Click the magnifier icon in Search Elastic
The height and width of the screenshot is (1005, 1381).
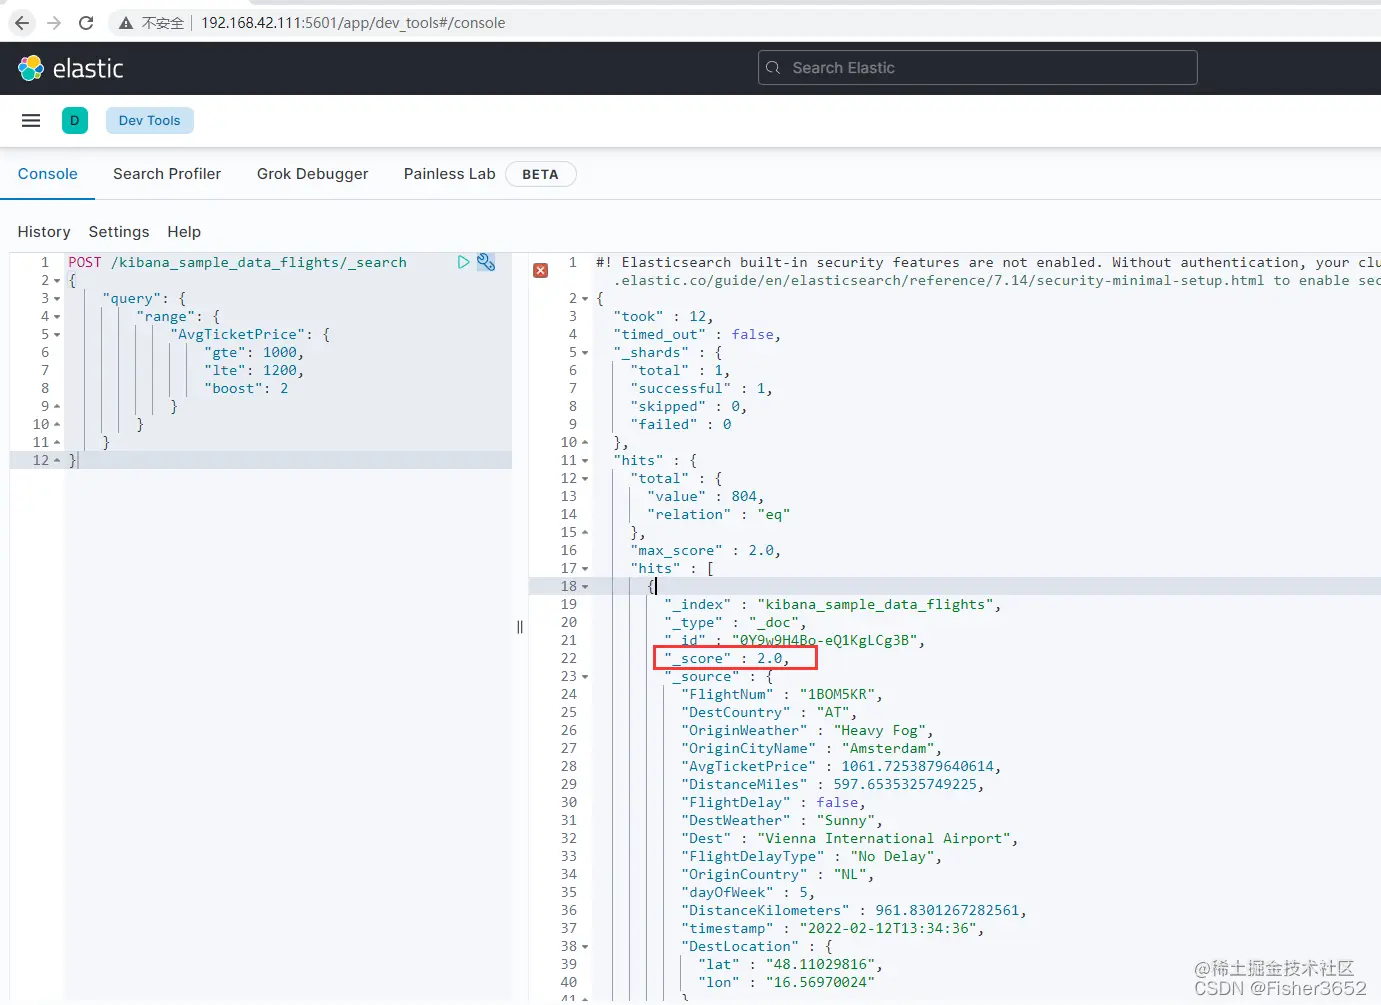coord(773,68)
